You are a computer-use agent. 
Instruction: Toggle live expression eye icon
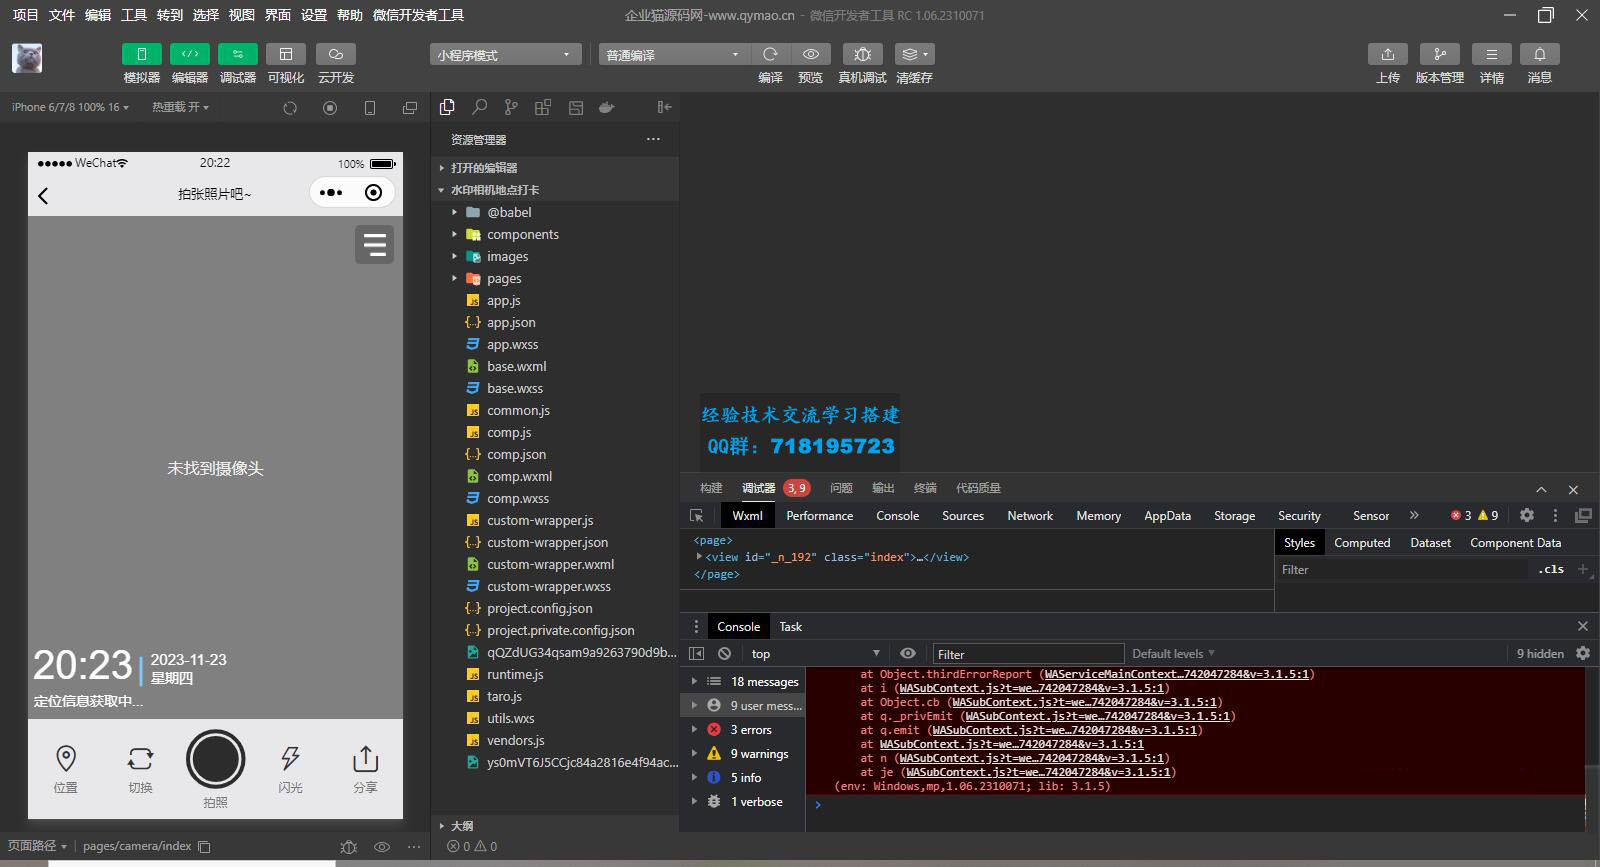(x=908, y=653)
